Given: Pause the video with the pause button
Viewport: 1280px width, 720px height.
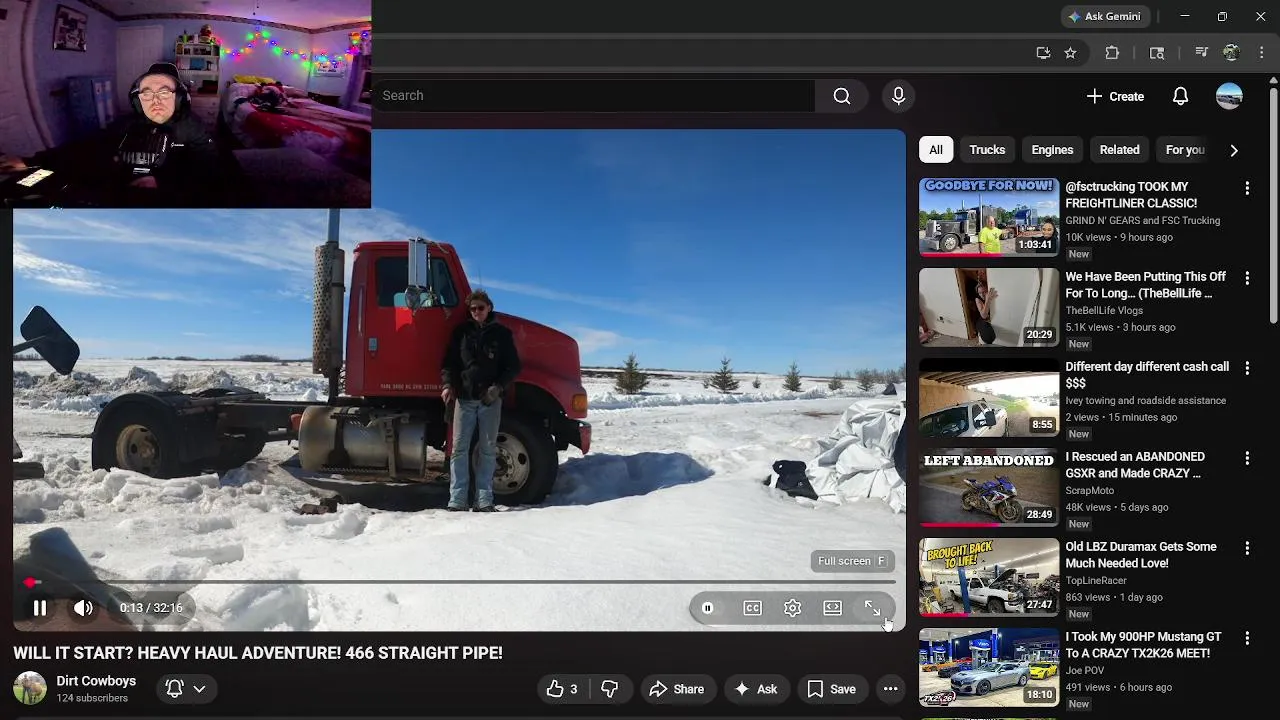Looking at the screenshot, I should 40,608.
